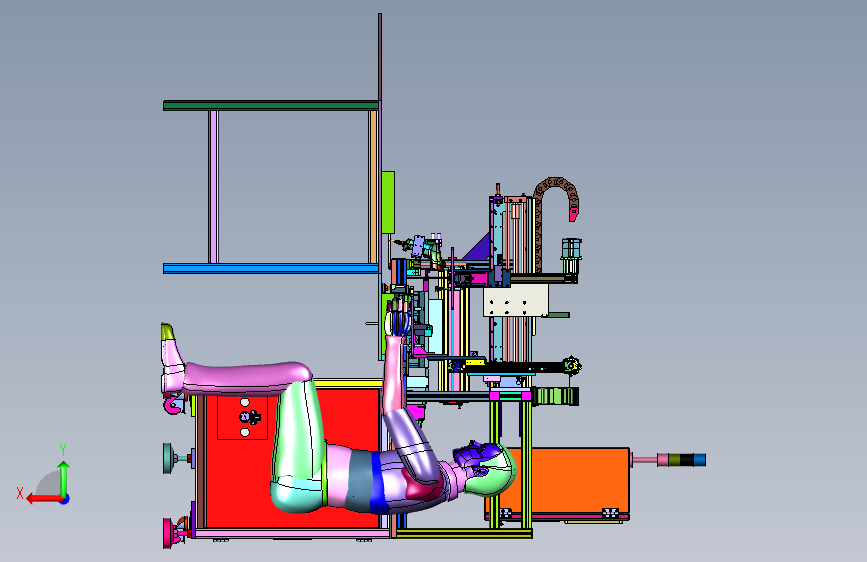Click the blue origin ball of the triad
The image size is (867, 562).
pyautogui.click(x=65, y=499)
